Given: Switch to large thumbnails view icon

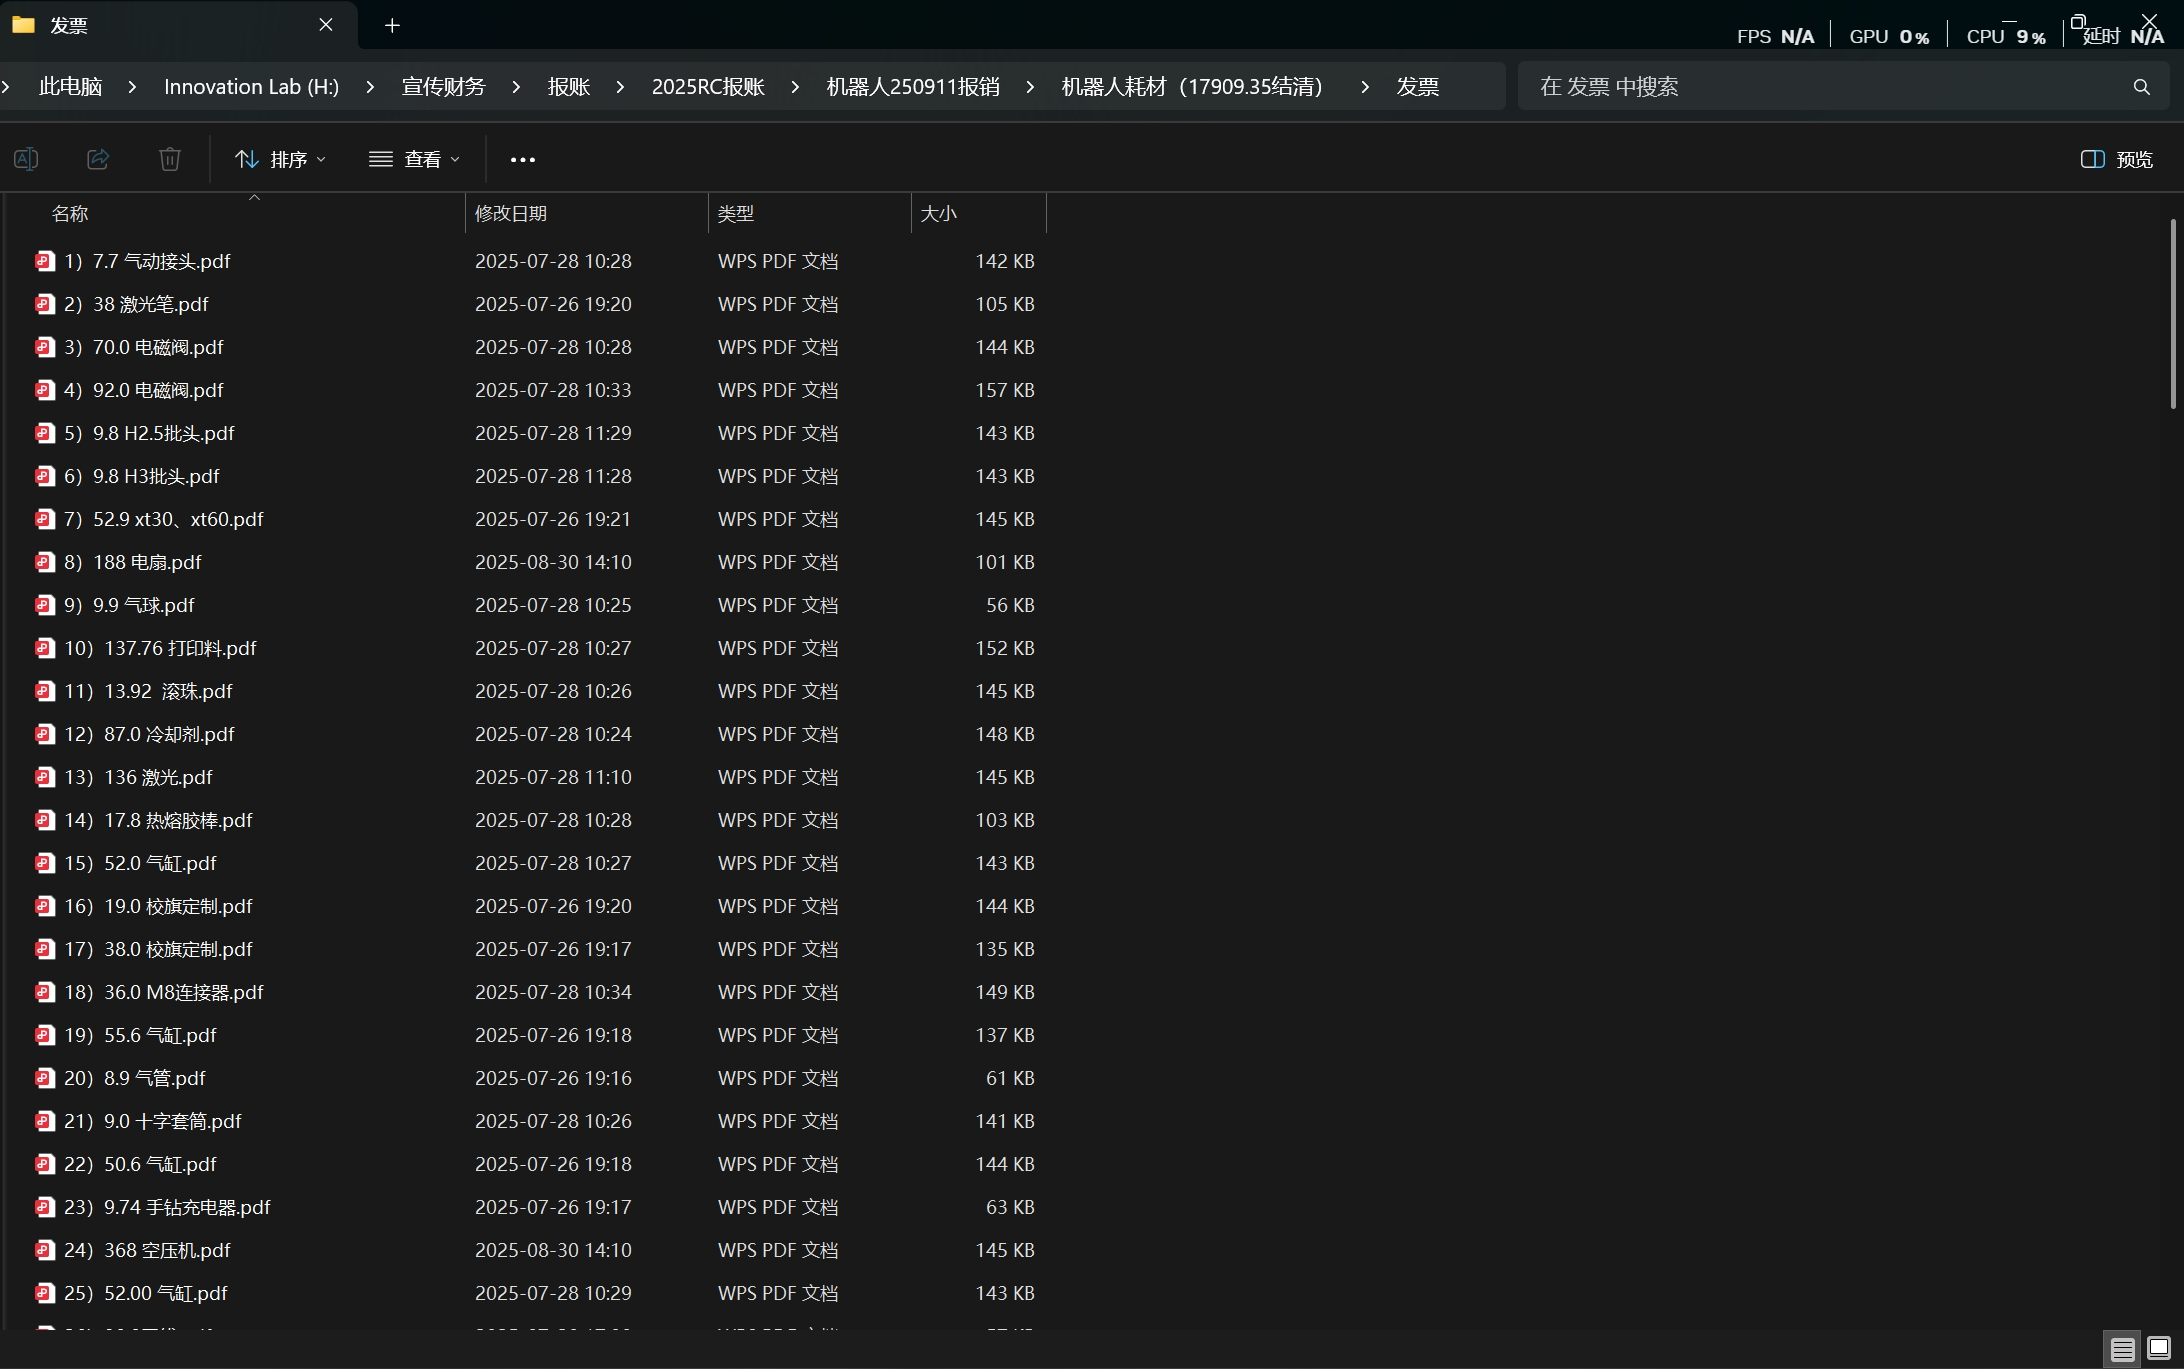Looking at the screenshot, I should coord(2159,1349).
